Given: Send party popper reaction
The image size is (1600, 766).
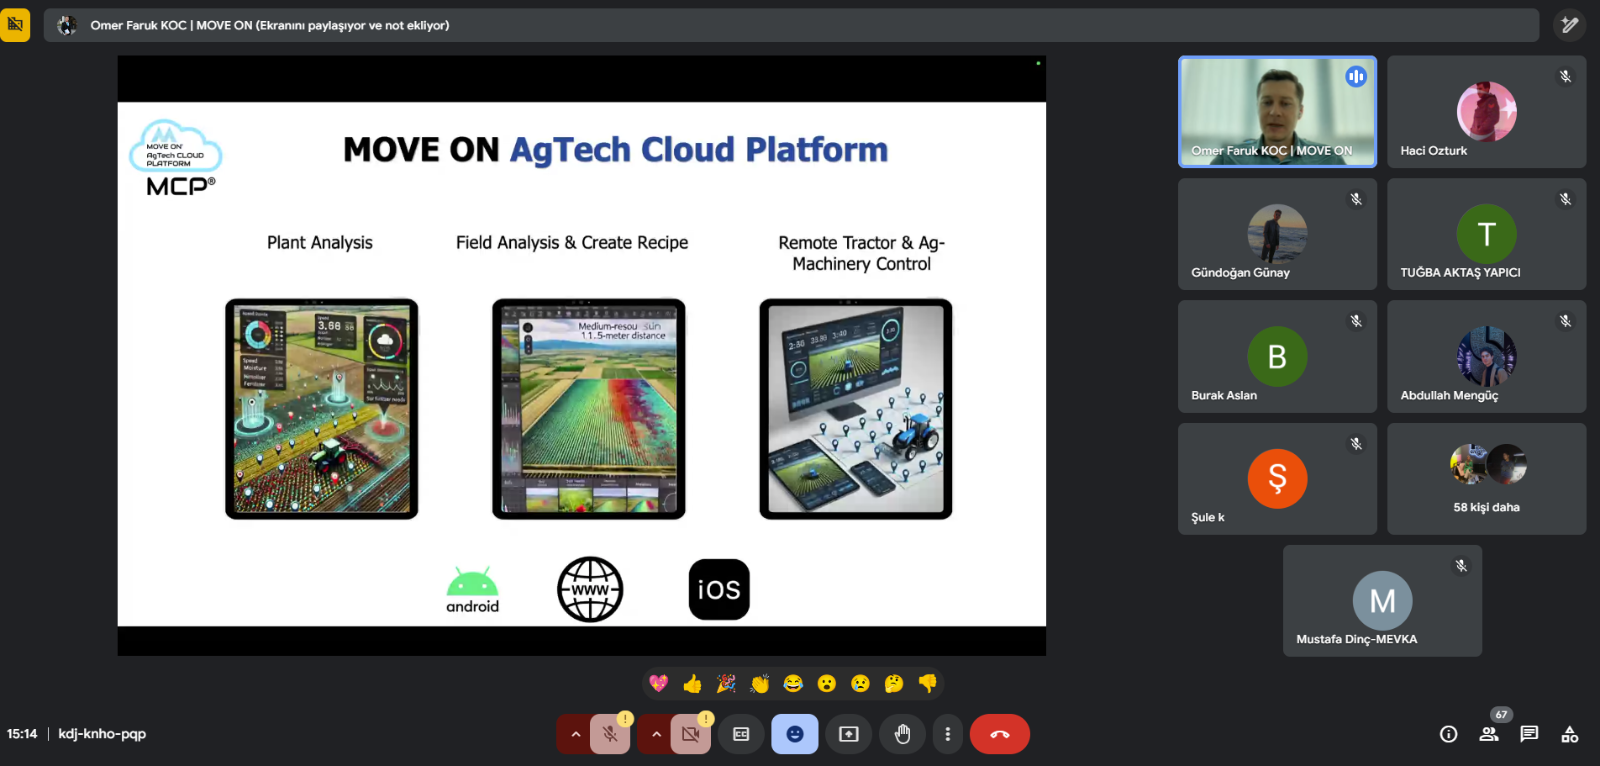Looking at the screenshot, I should coord(726,683).
